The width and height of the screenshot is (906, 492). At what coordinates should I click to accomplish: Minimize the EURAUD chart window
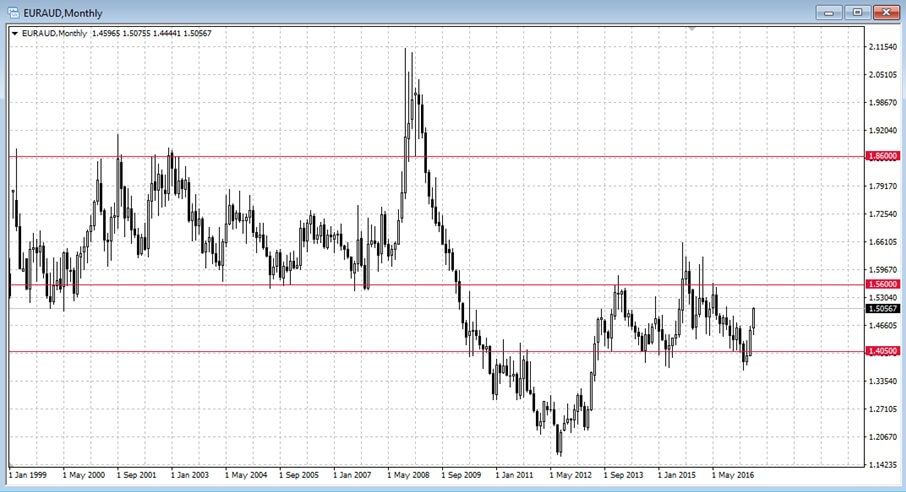coord(828,12)
